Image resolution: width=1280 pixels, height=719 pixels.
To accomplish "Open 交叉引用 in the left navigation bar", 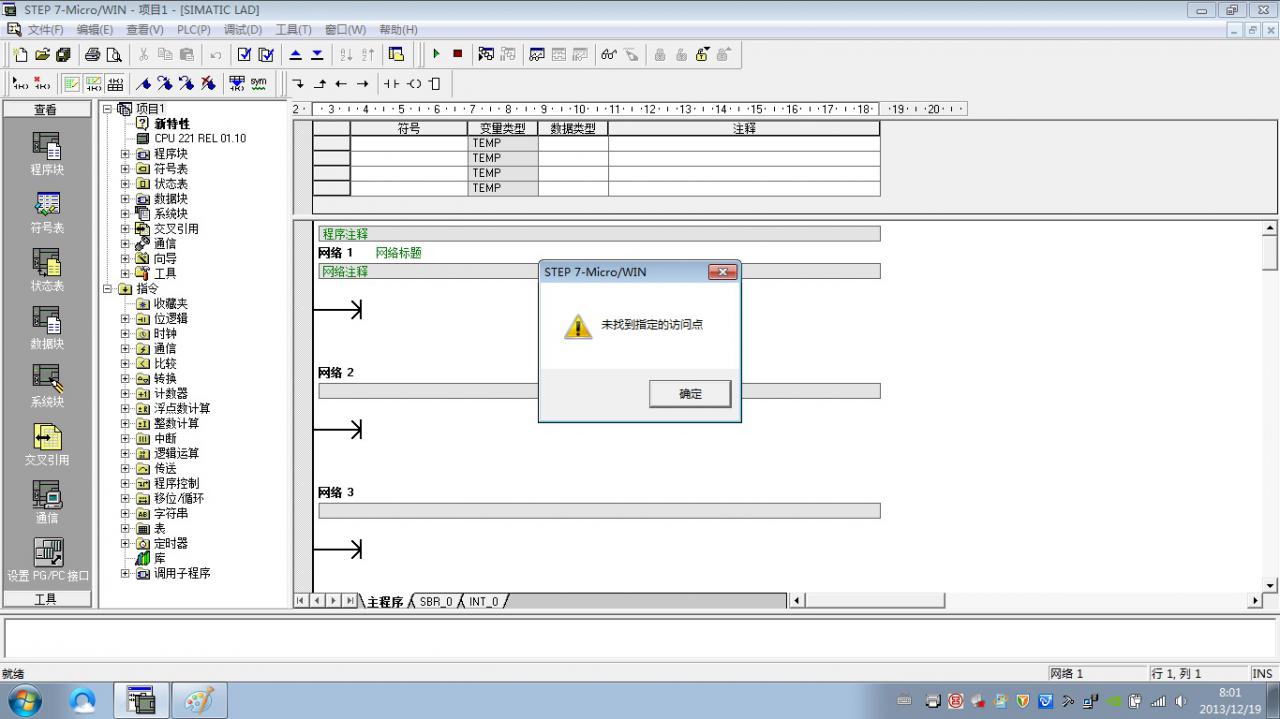I will [47, 444].
